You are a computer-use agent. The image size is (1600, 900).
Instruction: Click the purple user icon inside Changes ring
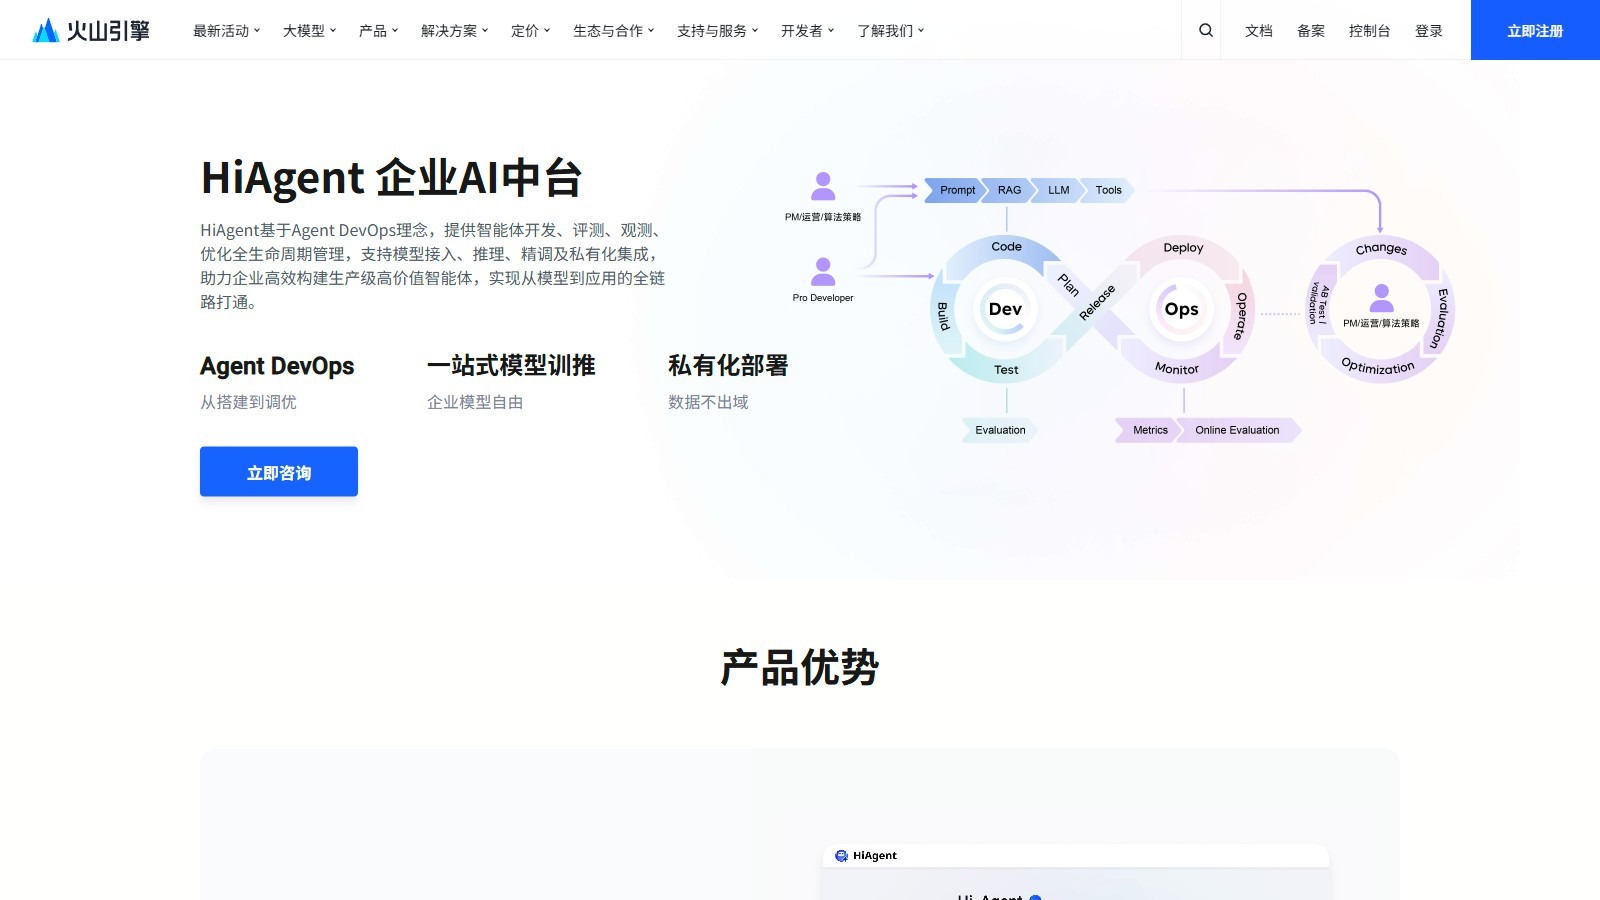click(x=1381, y=297)
